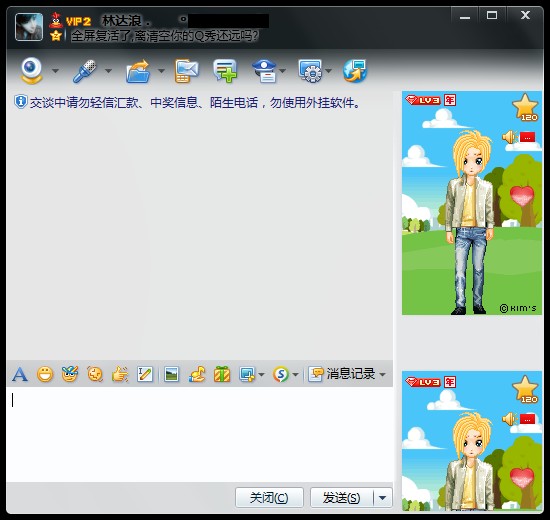The width and height of the screenshot is (550, 520).
Task: Choose an emoticon smiley face
Action: pyautogui.click(x=45, y=374)
